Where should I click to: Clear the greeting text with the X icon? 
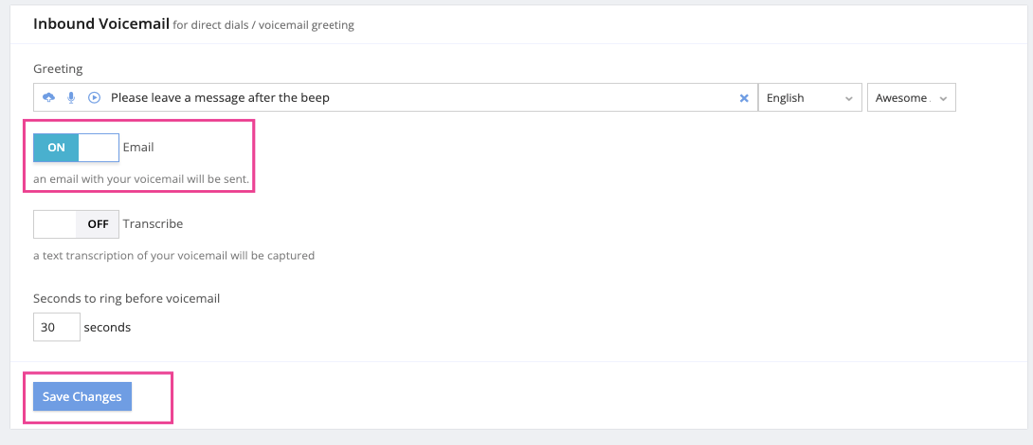click(x=743, y=98)
